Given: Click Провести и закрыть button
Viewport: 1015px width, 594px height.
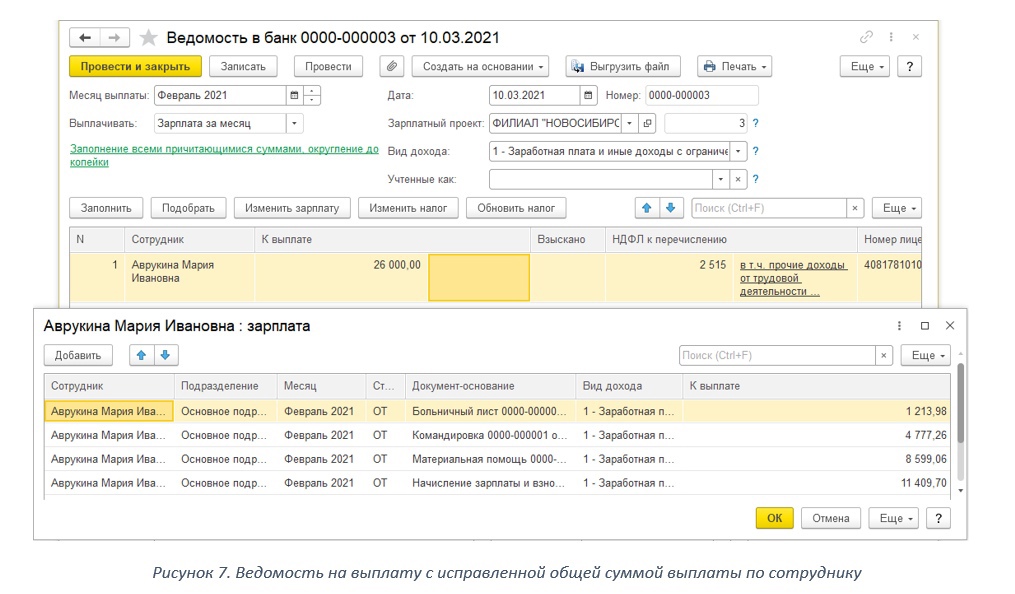Looking at the screenshot, I should pos(135,66).
